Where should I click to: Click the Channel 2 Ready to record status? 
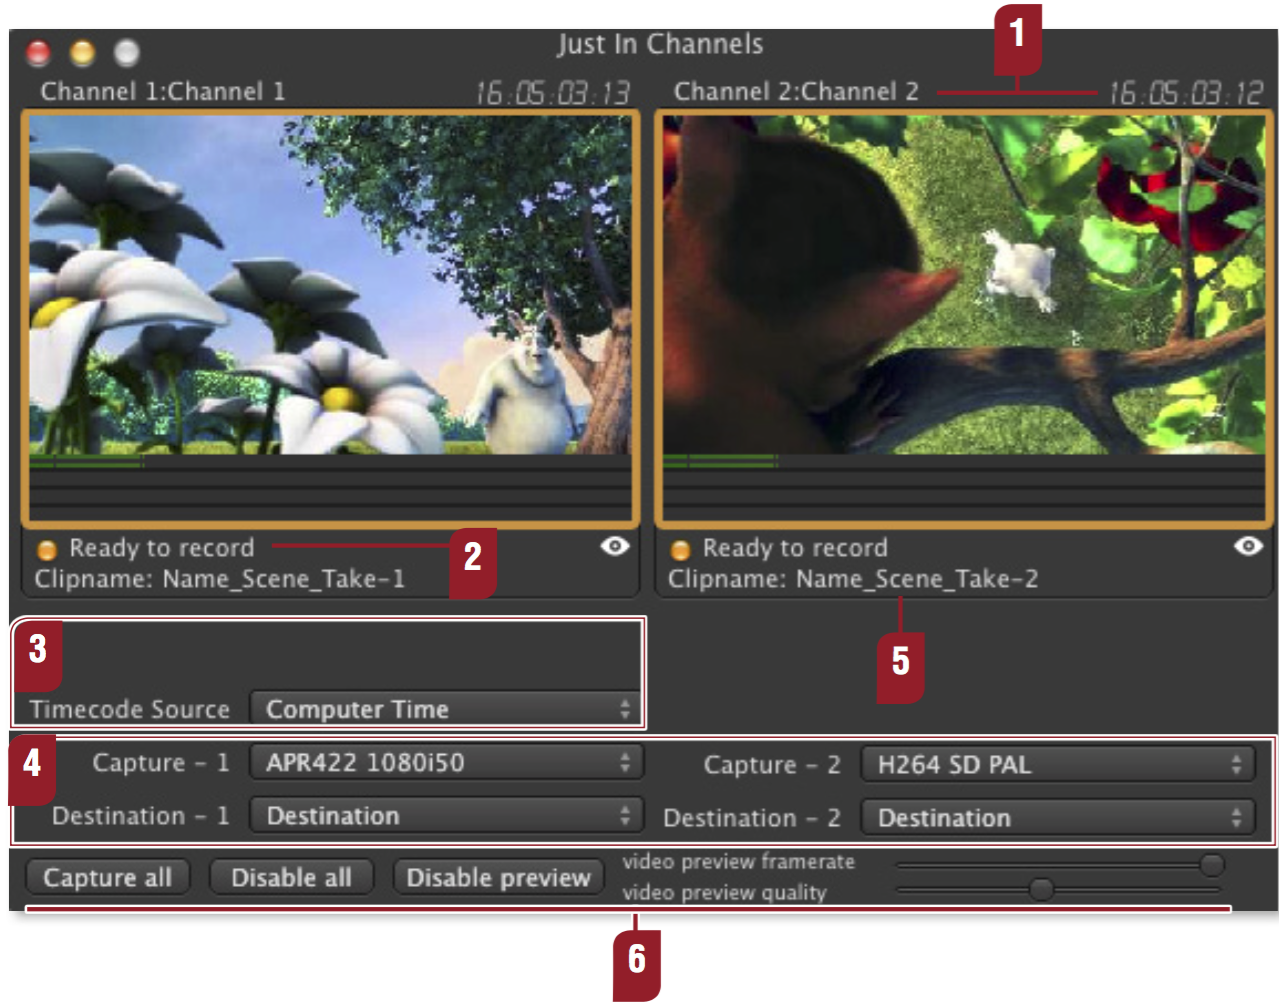795,548
